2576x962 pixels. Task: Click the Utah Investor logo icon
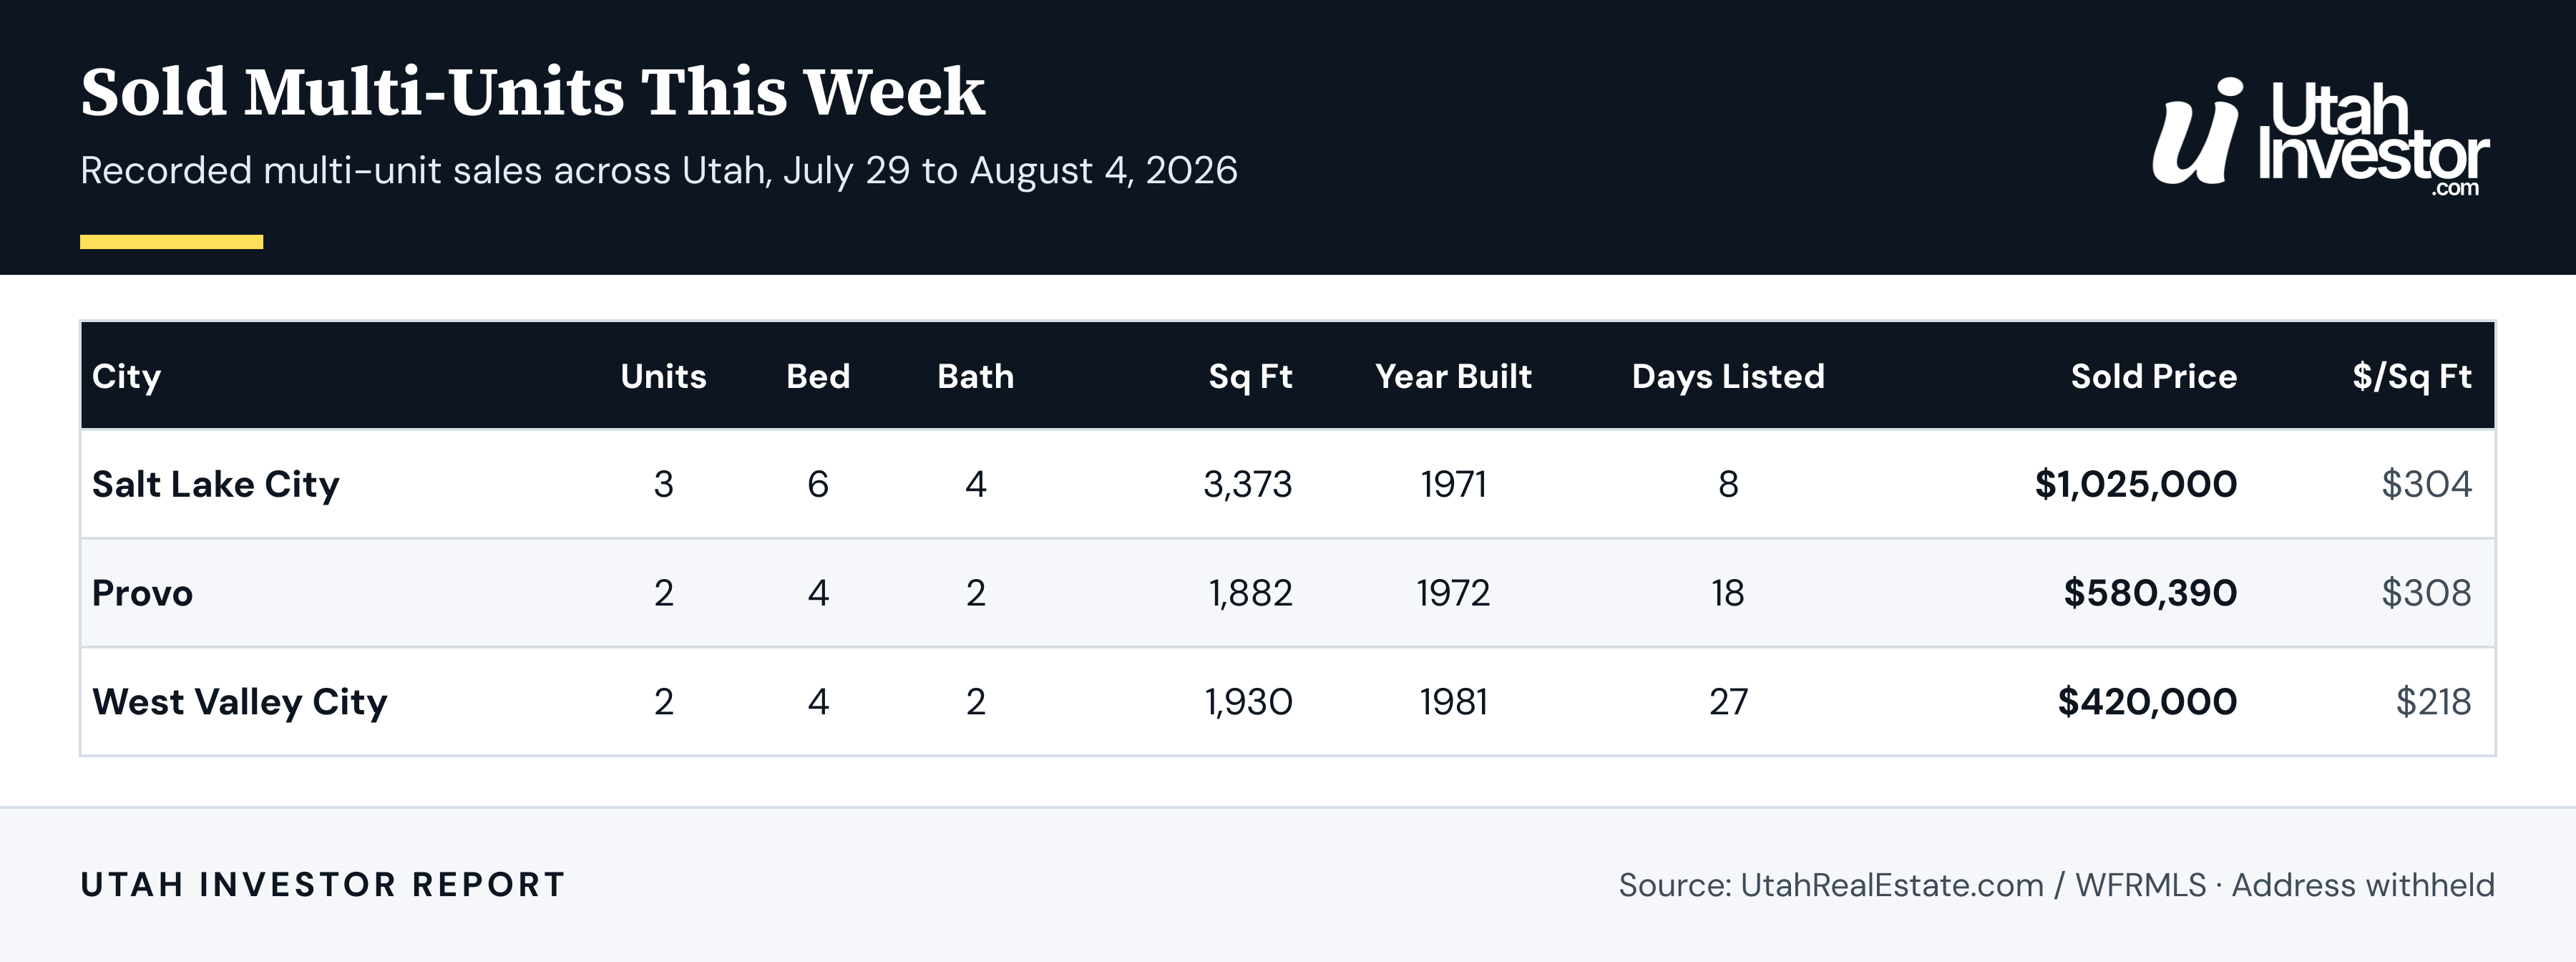2198,131
